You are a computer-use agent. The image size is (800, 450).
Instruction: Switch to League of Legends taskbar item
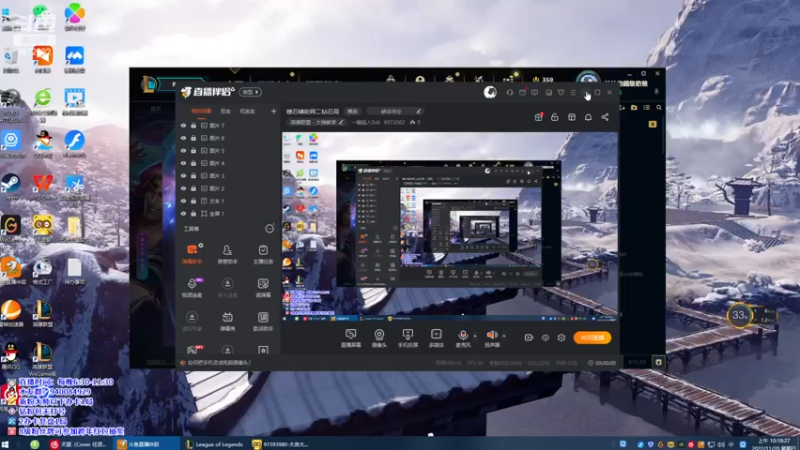[x=214, y=444]
